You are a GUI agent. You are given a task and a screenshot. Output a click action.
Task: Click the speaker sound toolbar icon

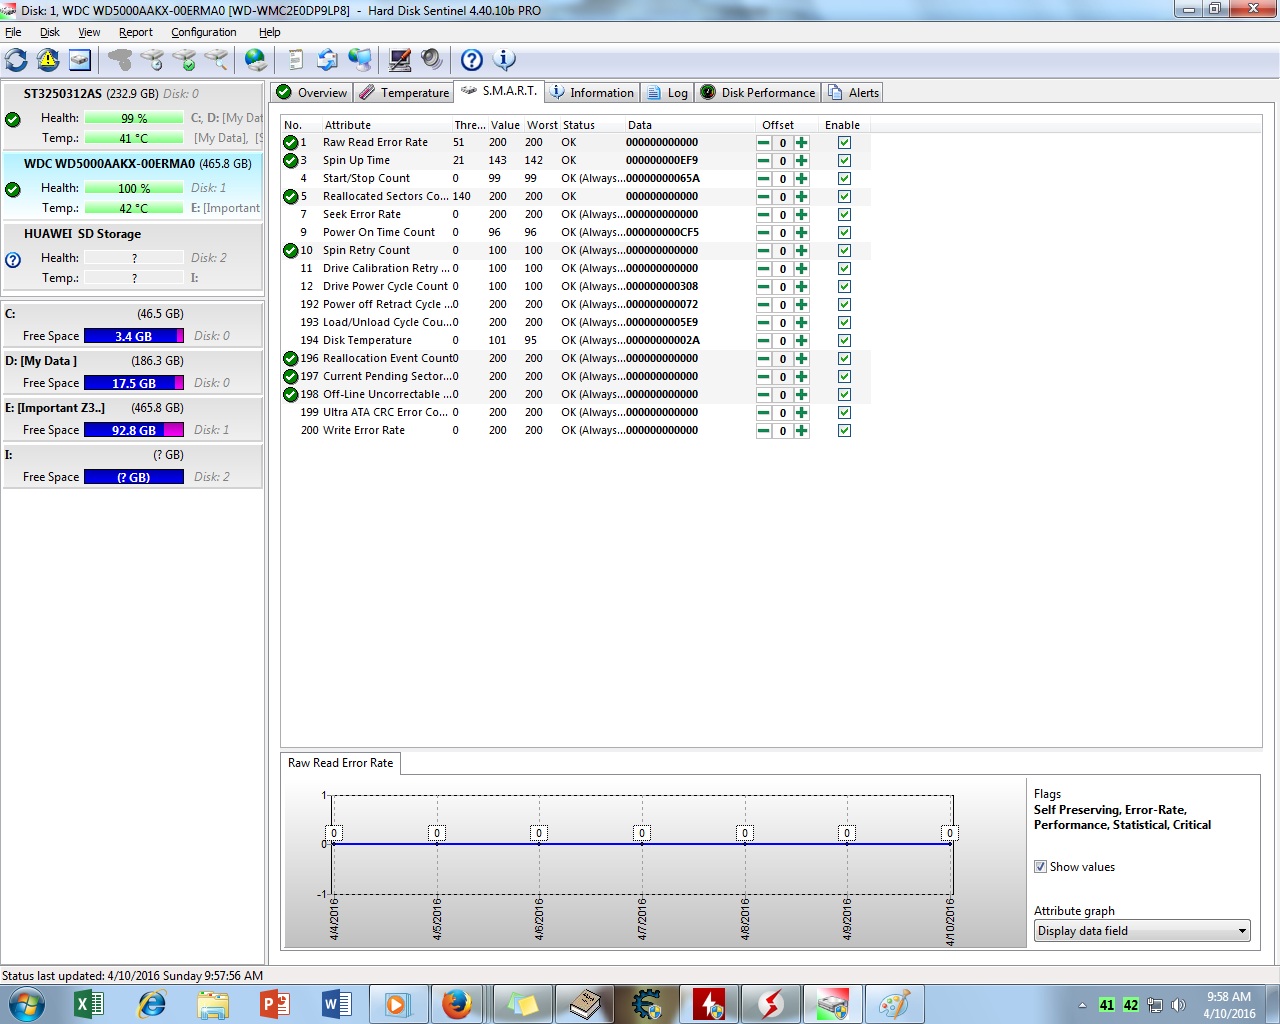[x=432, y=60]
